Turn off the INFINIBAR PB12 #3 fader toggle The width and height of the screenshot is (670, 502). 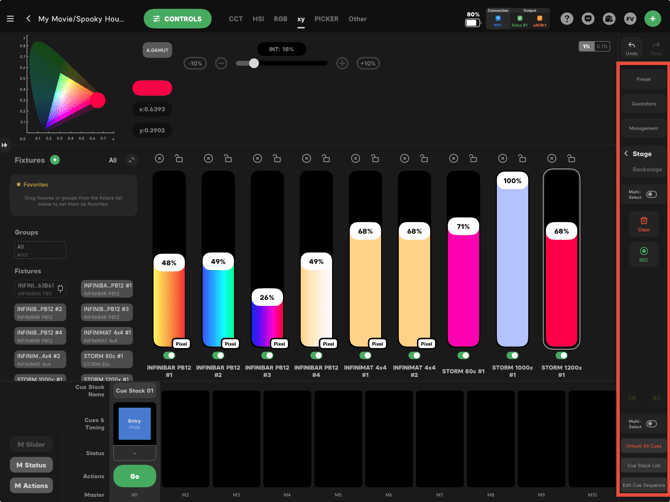click(267, 355)
